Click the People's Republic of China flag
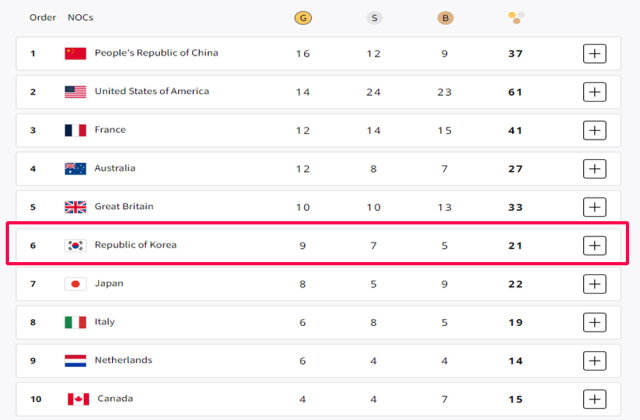Screen dimensions: 640x420 tap(76, 53)
